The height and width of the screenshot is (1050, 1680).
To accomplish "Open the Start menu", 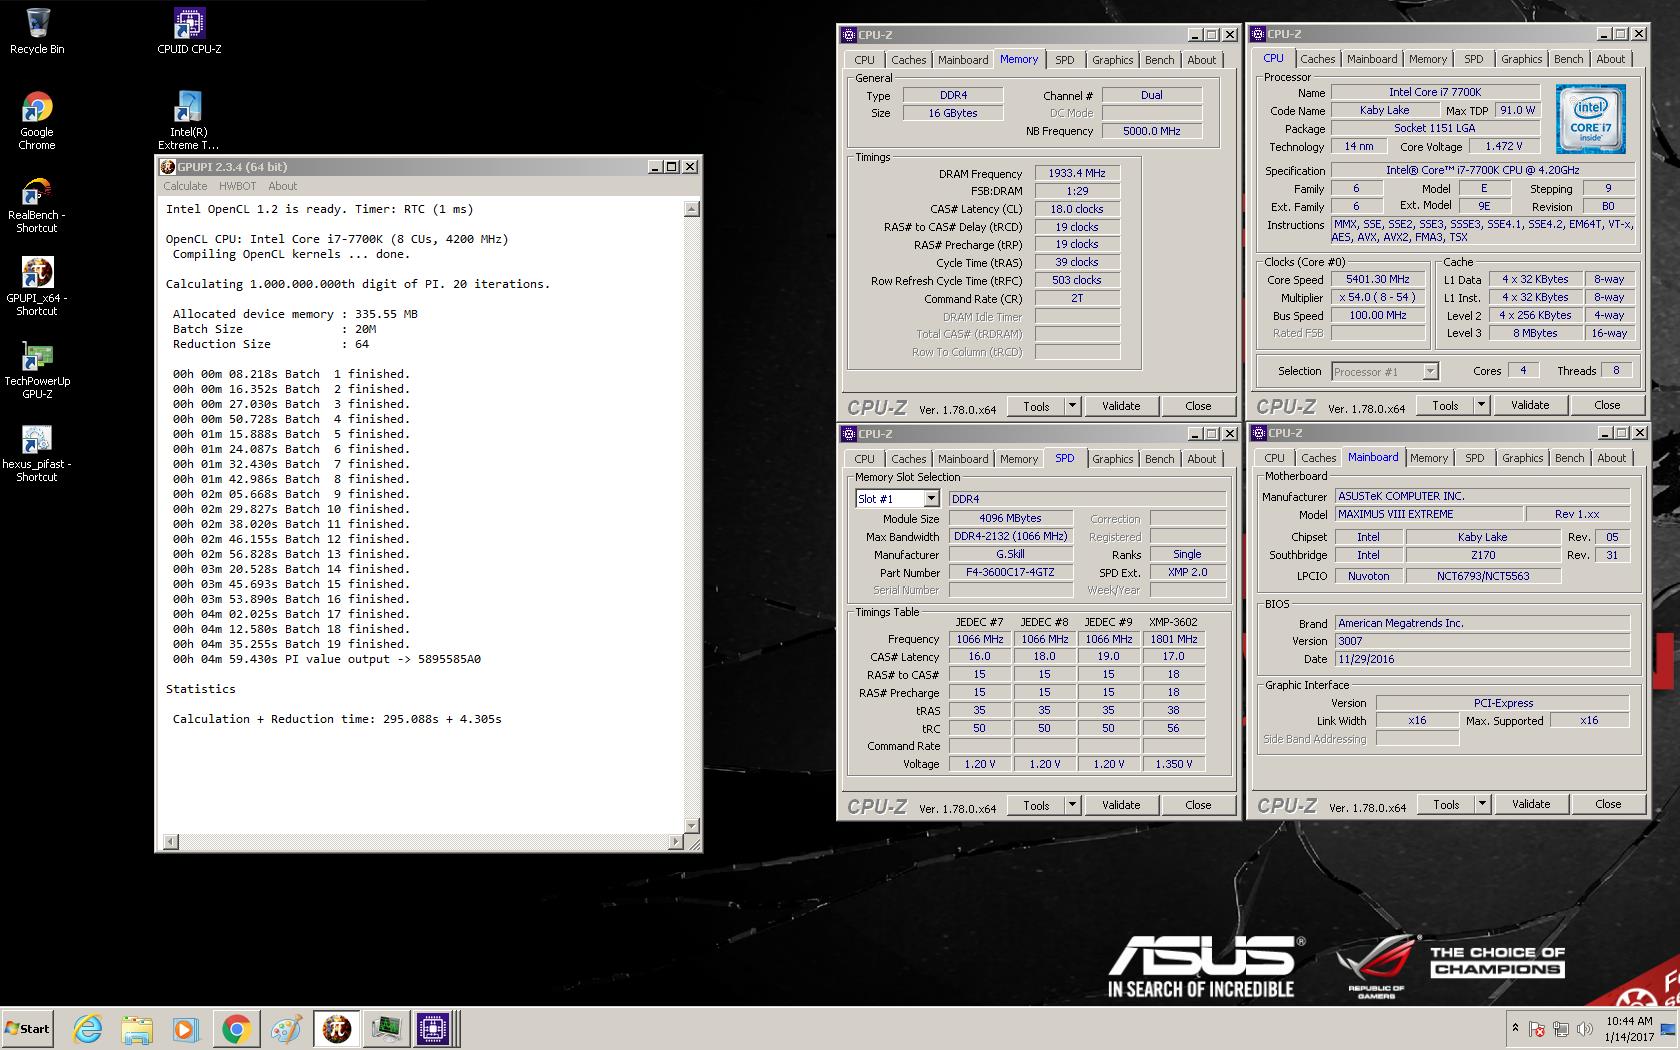I will click(28, 1029).
